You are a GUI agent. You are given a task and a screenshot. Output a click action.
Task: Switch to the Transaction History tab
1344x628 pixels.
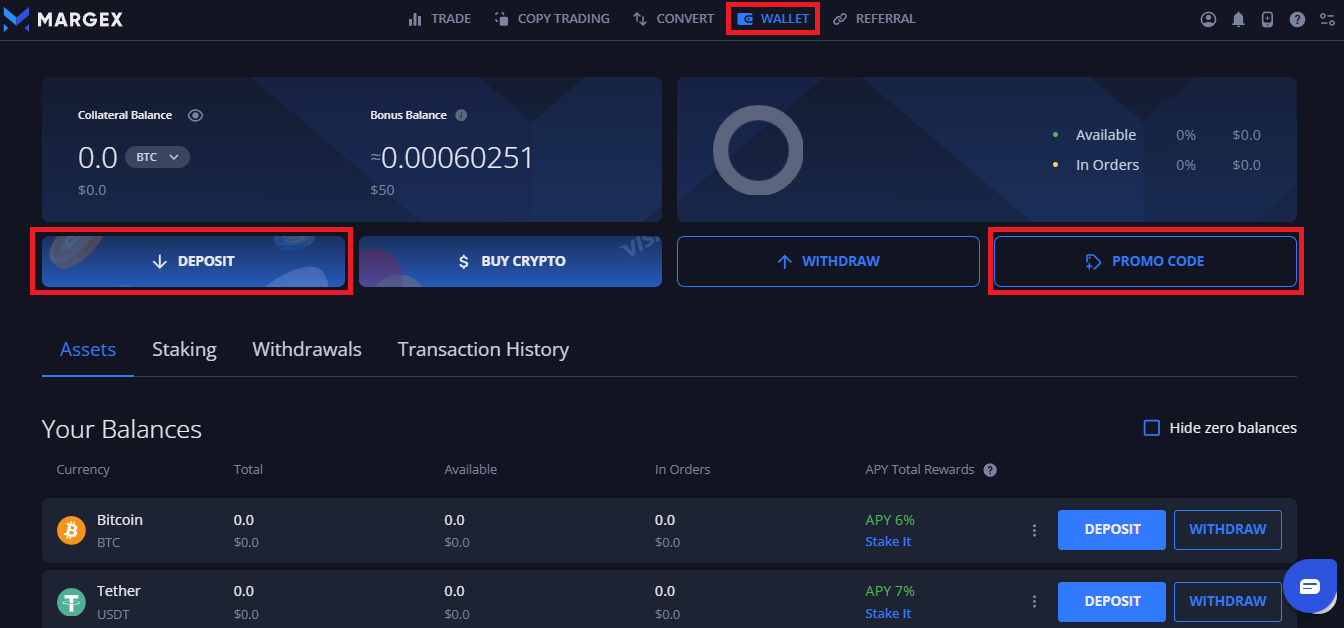(x=483, y=349)
